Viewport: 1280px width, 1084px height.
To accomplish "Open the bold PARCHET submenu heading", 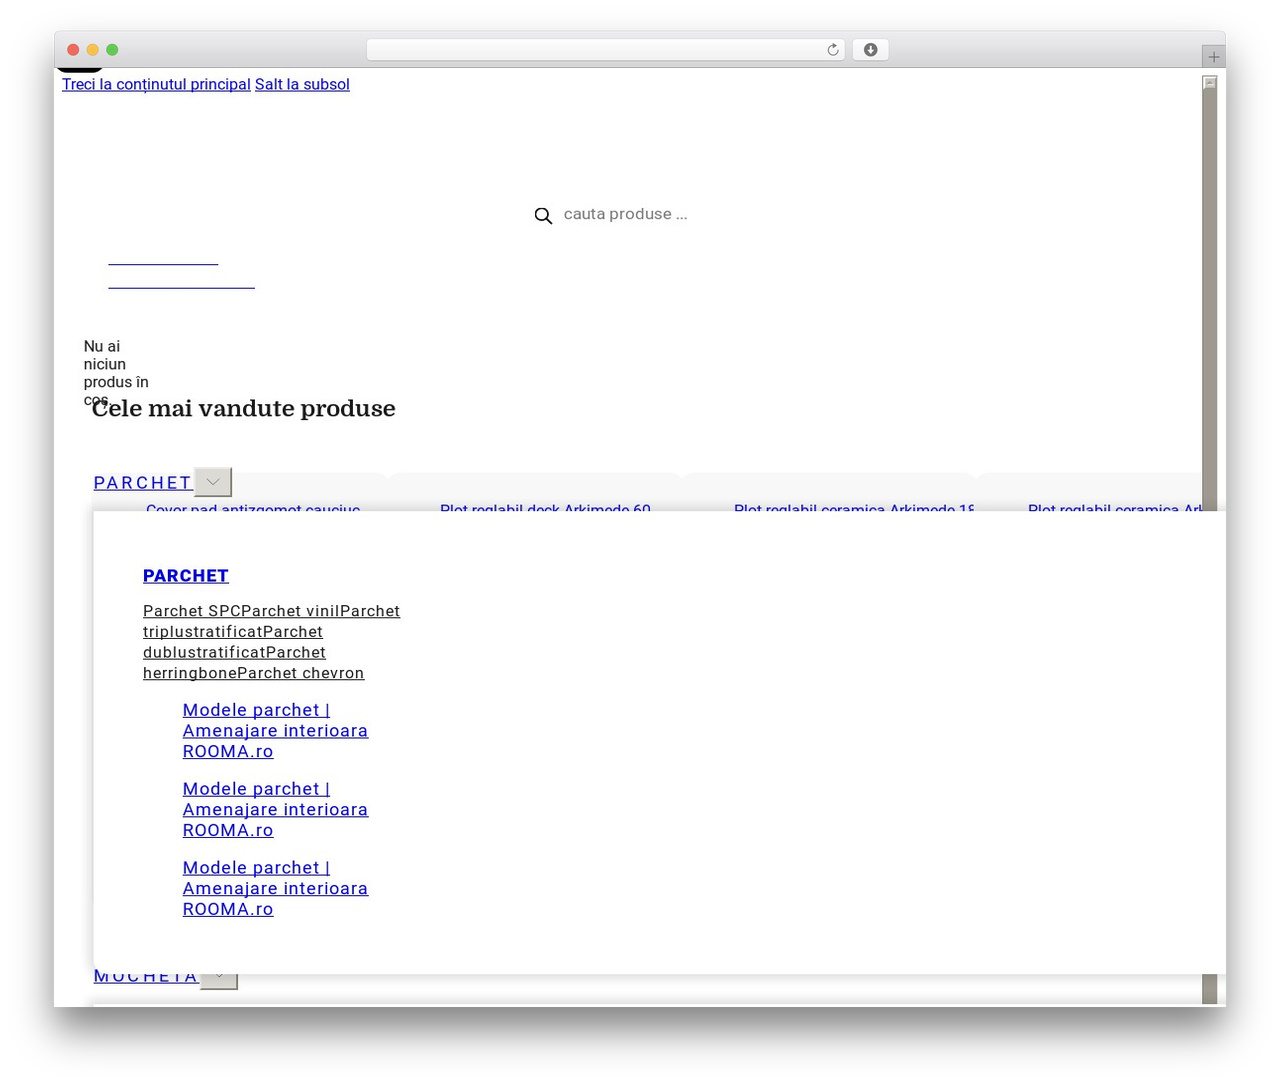I will click(186, 576).
